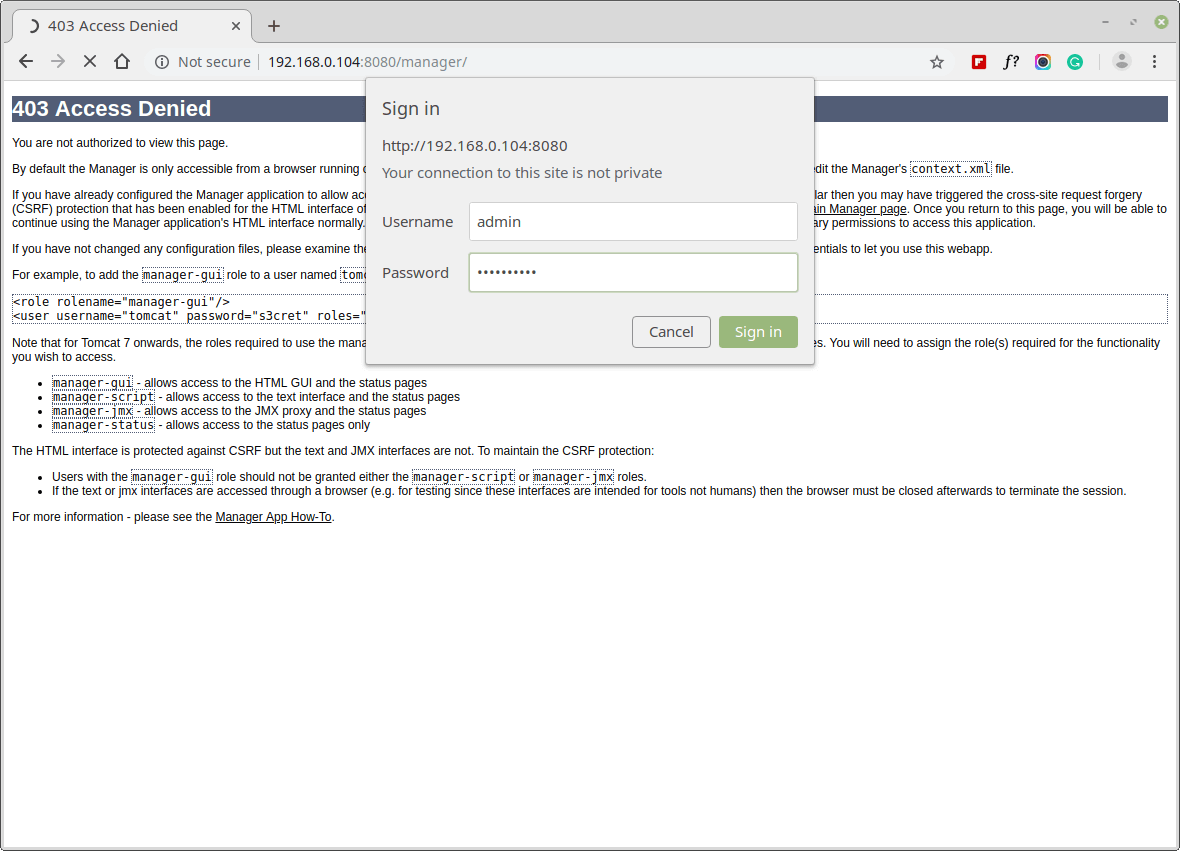Screen dimensions: 1180x851
Task: Open the browser home page icon
Action: pyautogui.click(x=122, y=62)
